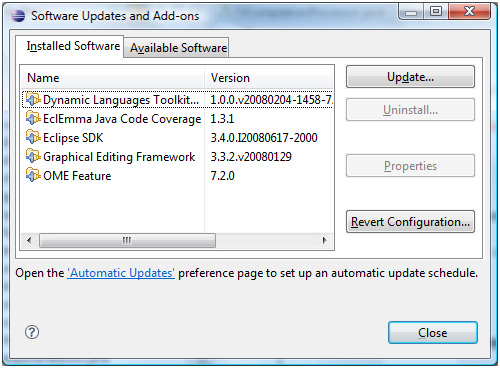
Task: Click the version cell '7.2.0'
Action: 222,176
